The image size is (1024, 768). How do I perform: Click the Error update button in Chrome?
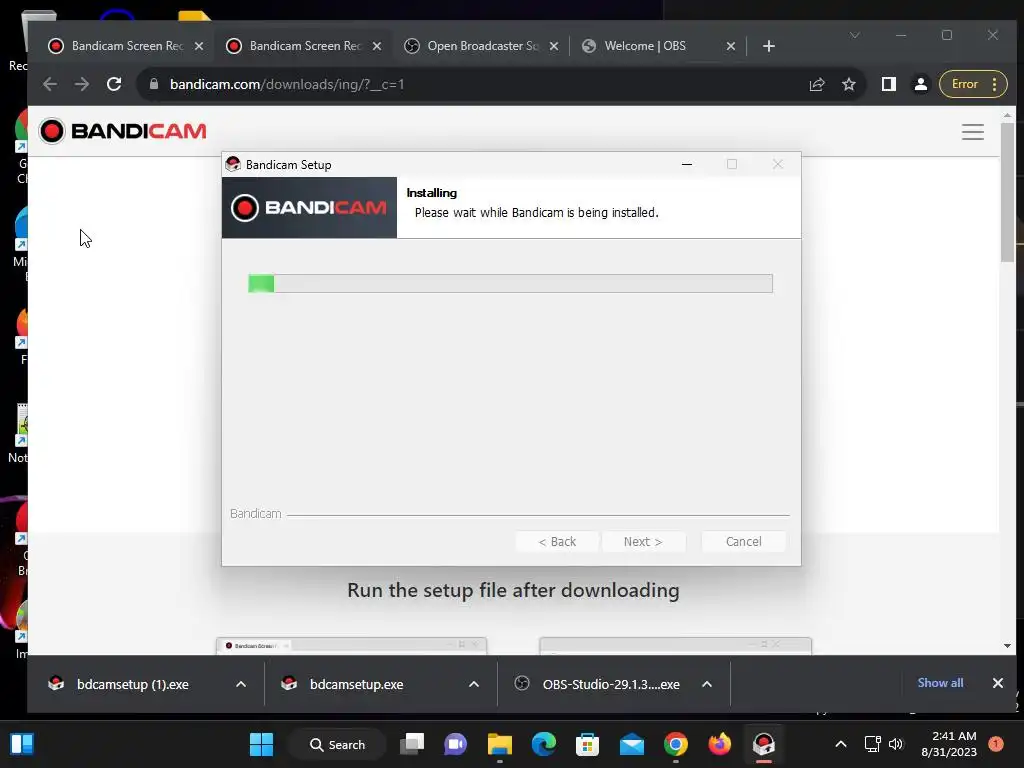point(972,84)
